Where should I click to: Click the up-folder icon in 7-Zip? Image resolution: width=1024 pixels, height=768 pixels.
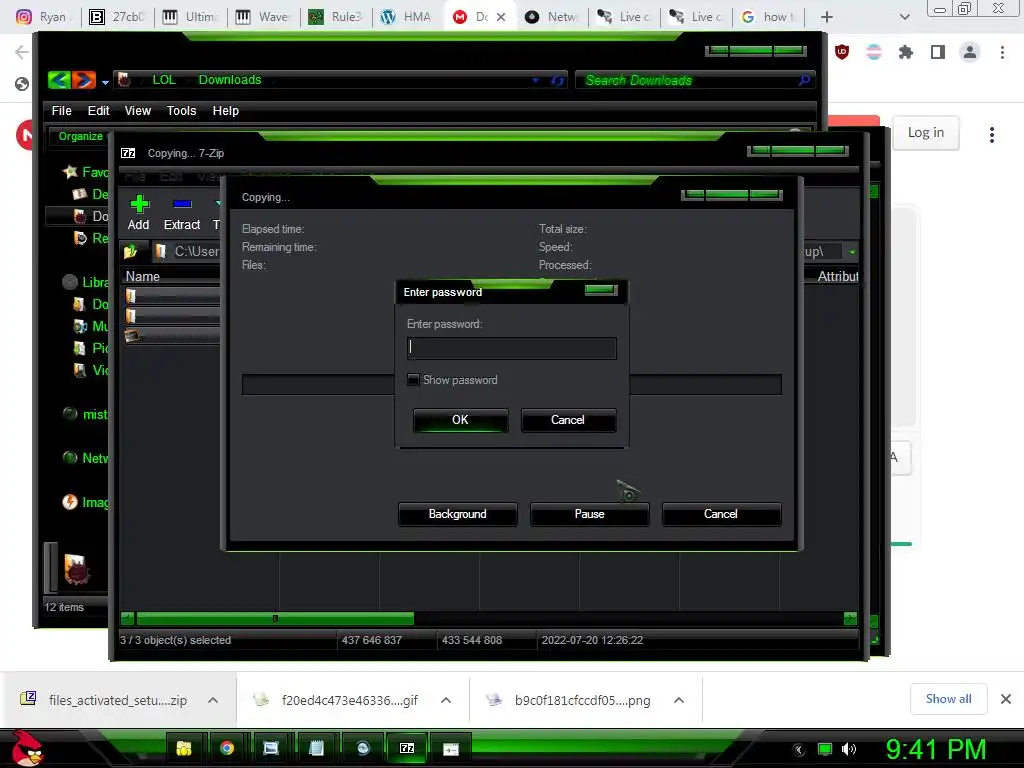[x=131, y=251]
